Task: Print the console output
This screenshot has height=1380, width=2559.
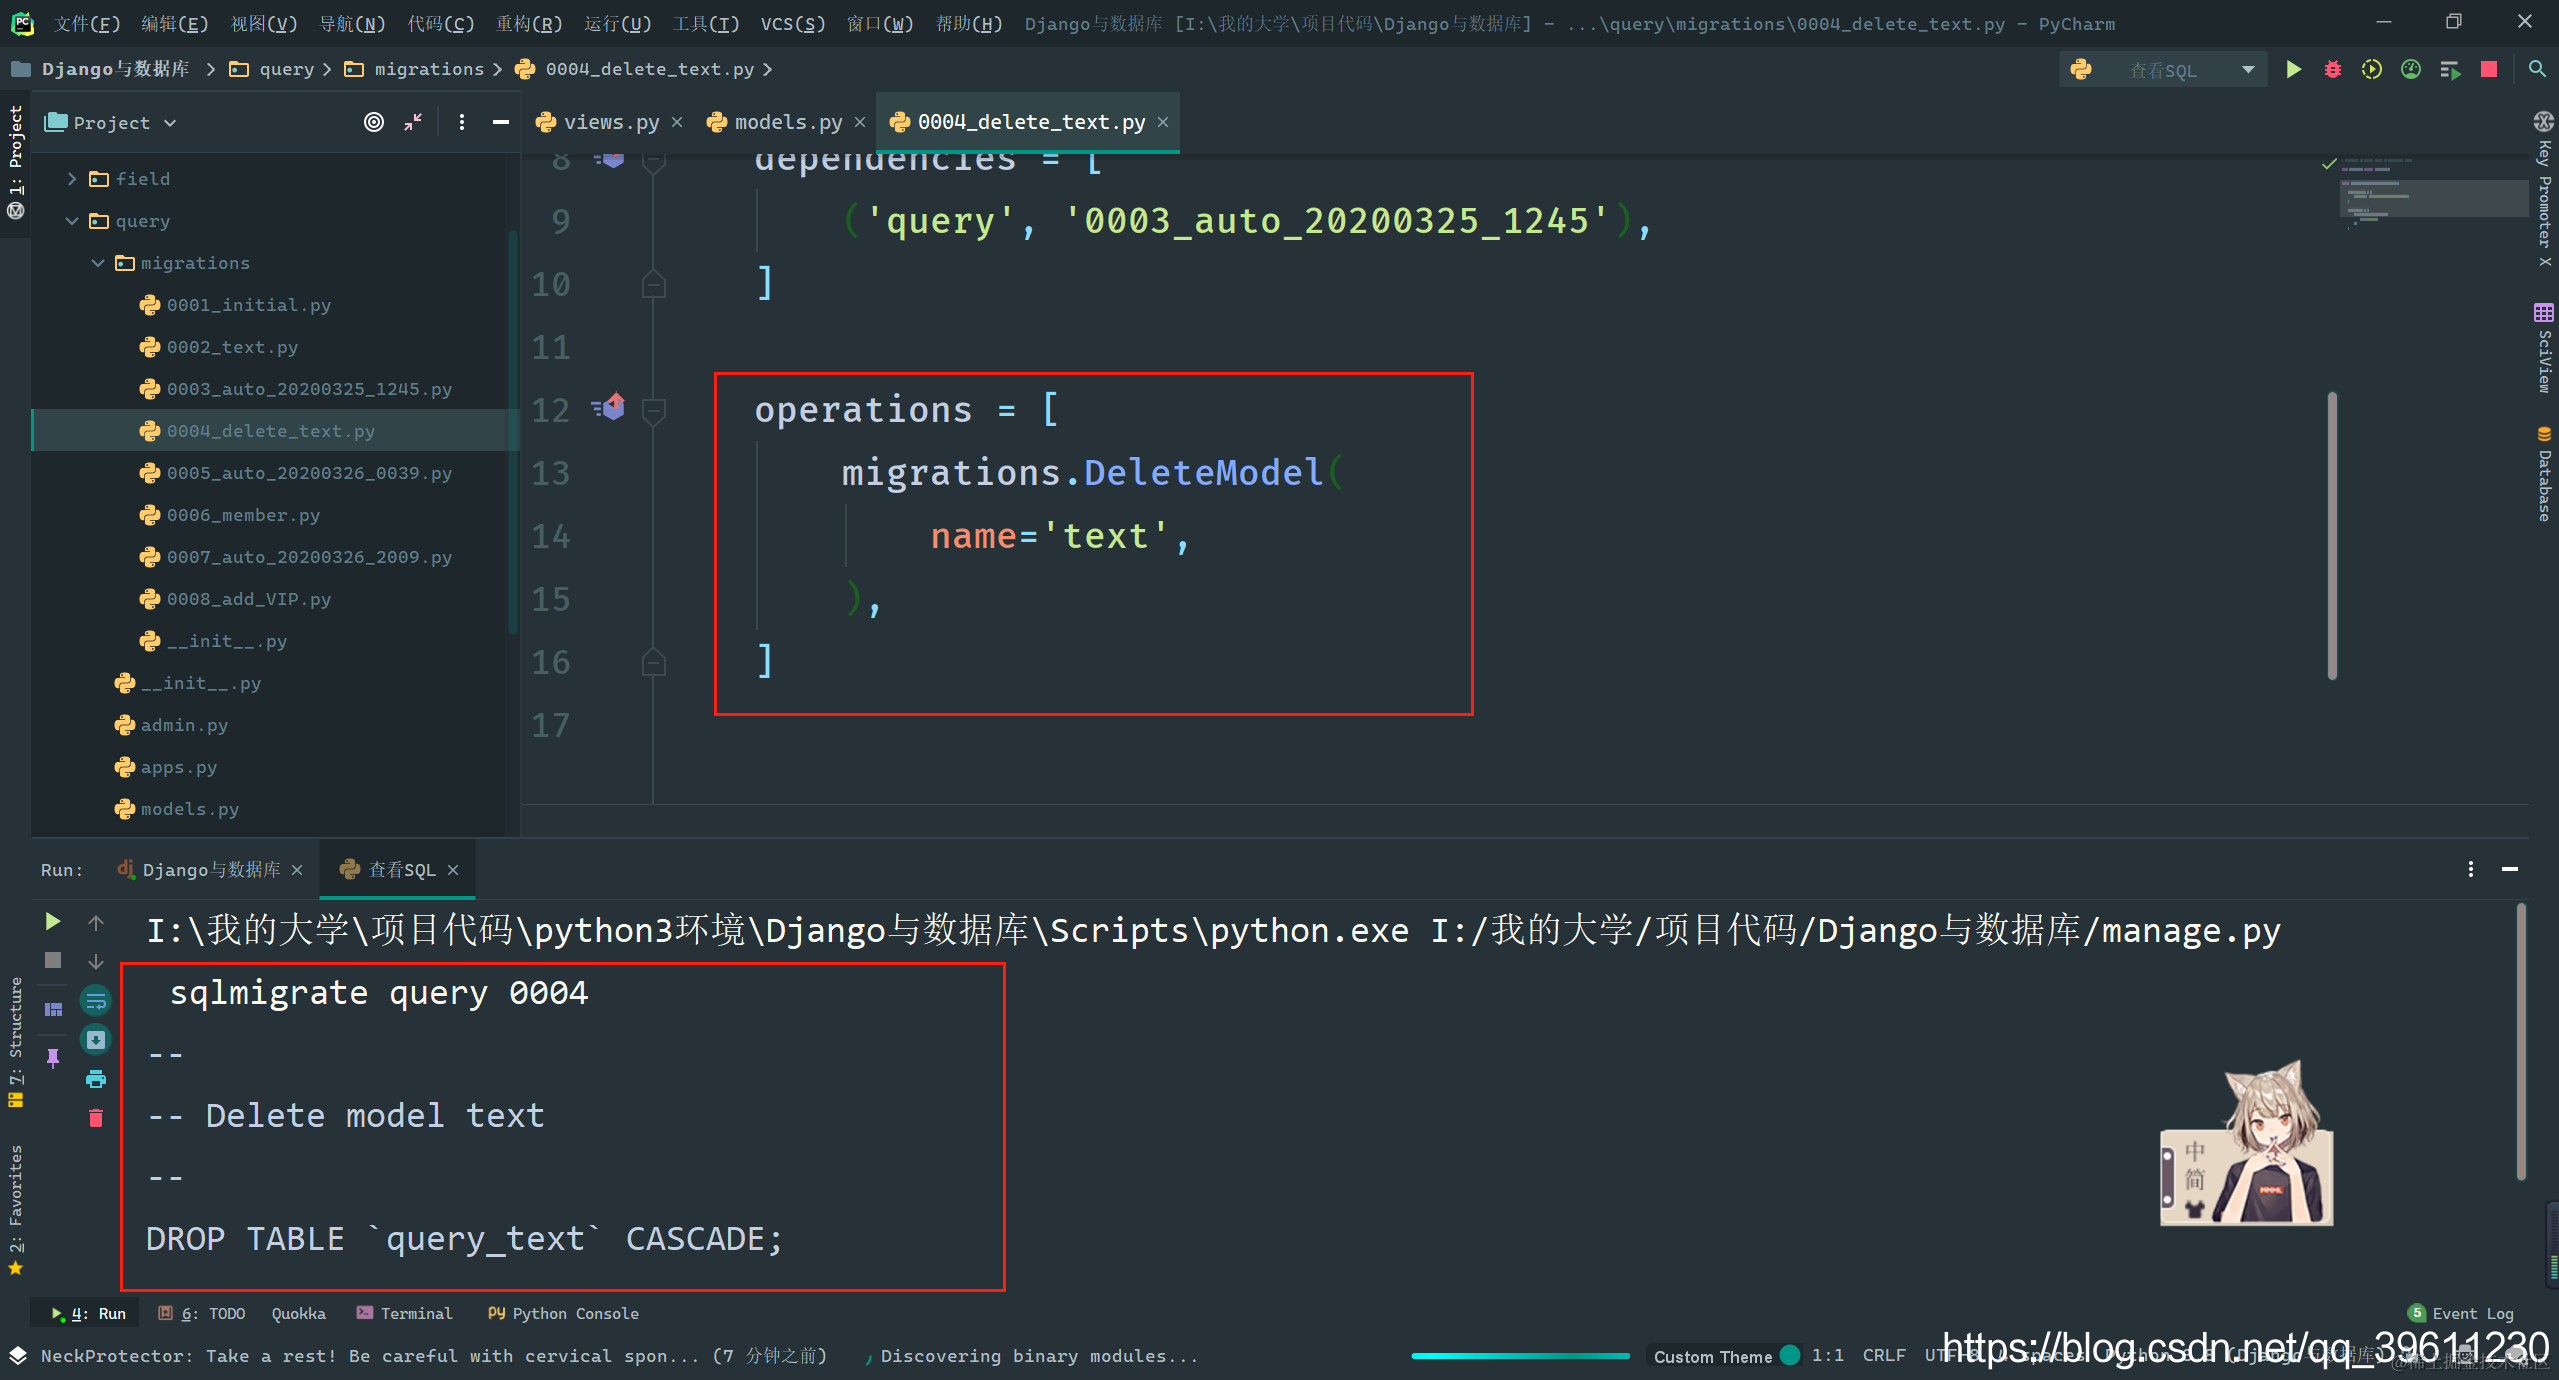Action: pyautogui.click(x=96, y=1079)
